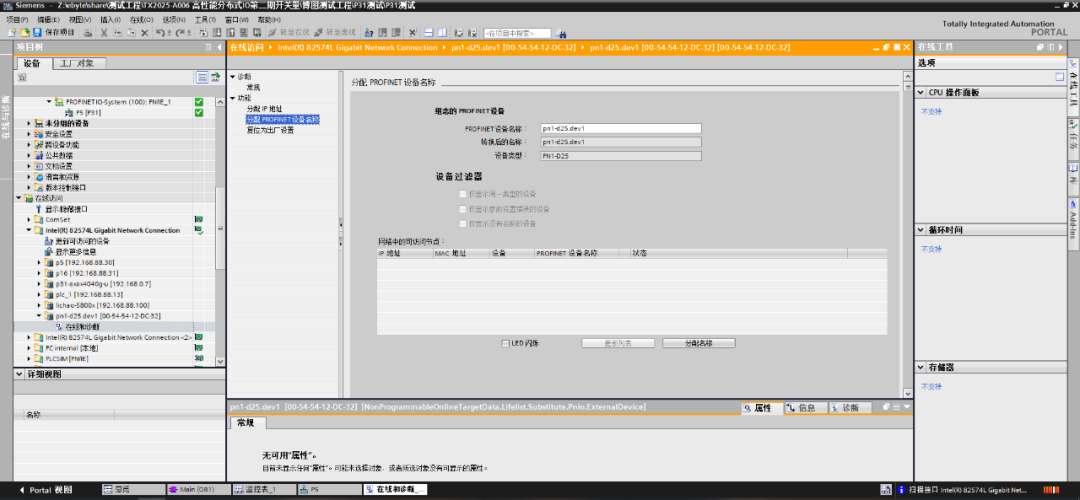
Task: Click the update accessible devices tree icon
Action: (x=49, y=241)
